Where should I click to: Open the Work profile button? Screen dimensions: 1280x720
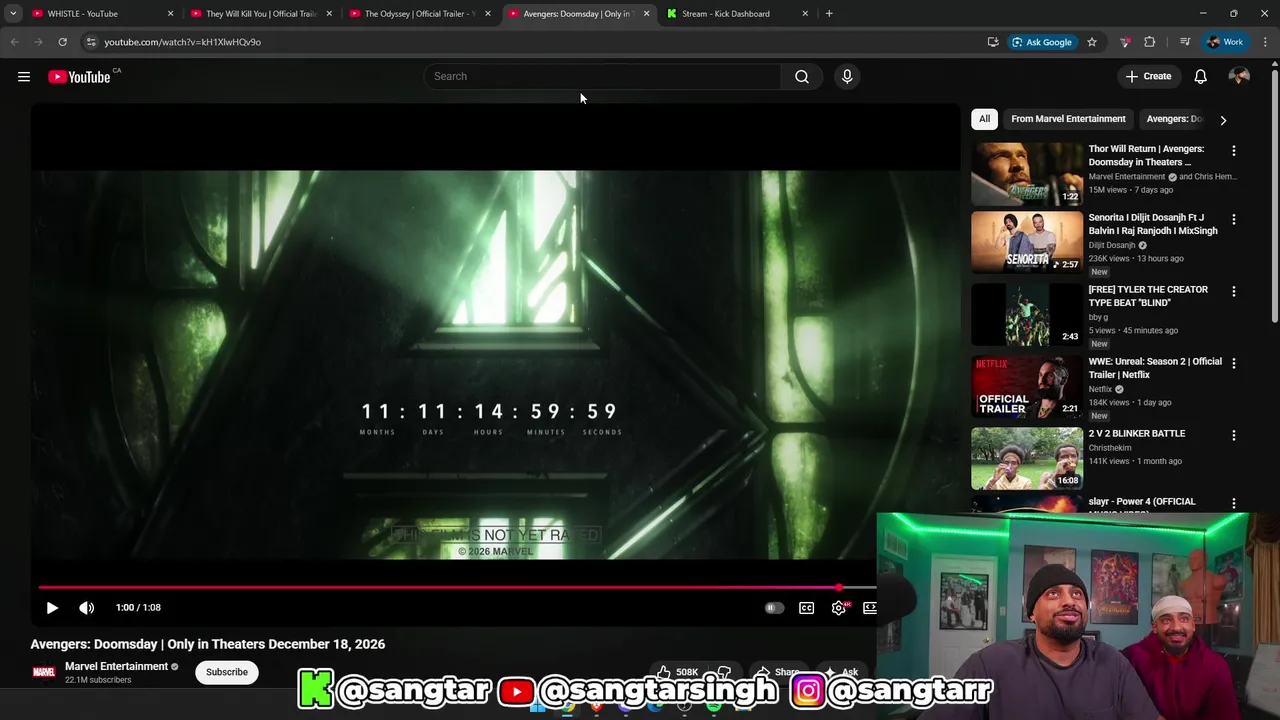[1226, 42]
